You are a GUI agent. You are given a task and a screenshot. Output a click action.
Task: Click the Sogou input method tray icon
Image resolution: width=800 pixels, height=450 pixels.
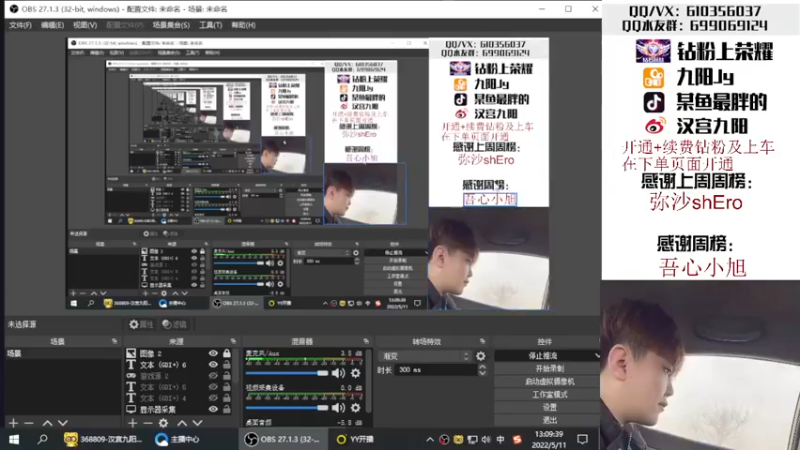[x=517, y=439]
